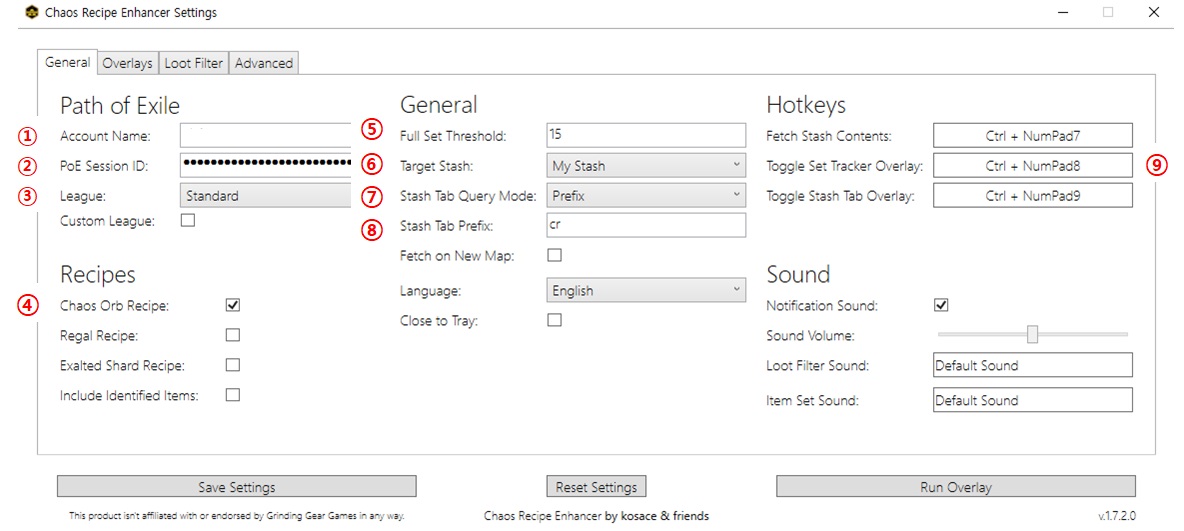
Task: Click the 'Sound' section heading
Action: (x=798, y=273)
